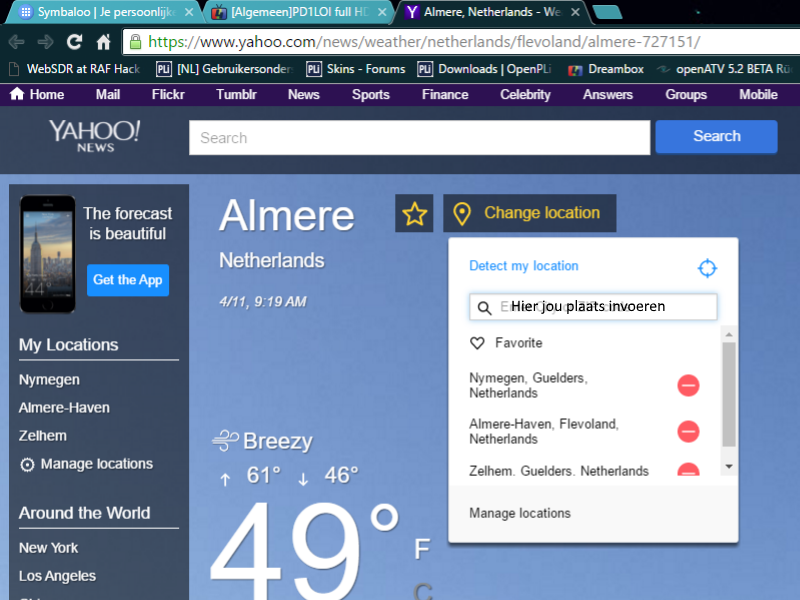Screen dimensions: 800x600
Task: Click the iPhone weather app image
Action: pos(47,254)
